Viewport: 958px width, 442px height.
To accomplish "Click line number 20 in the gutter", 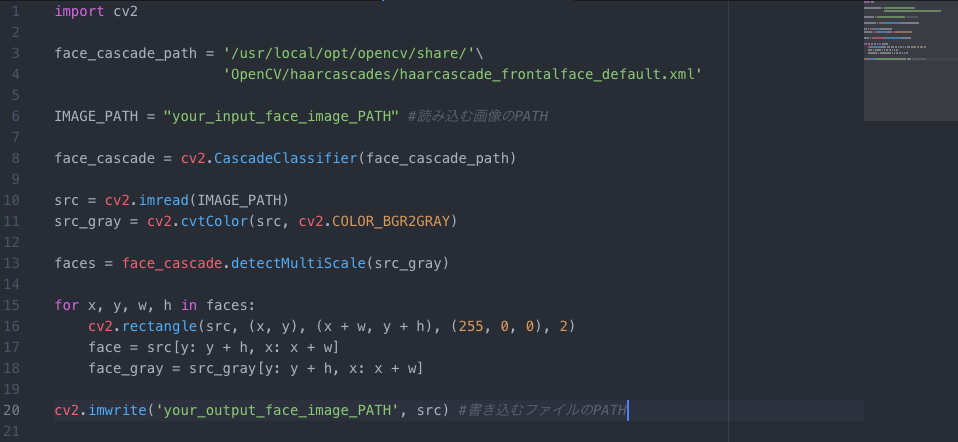I will [x=12, y=410].
